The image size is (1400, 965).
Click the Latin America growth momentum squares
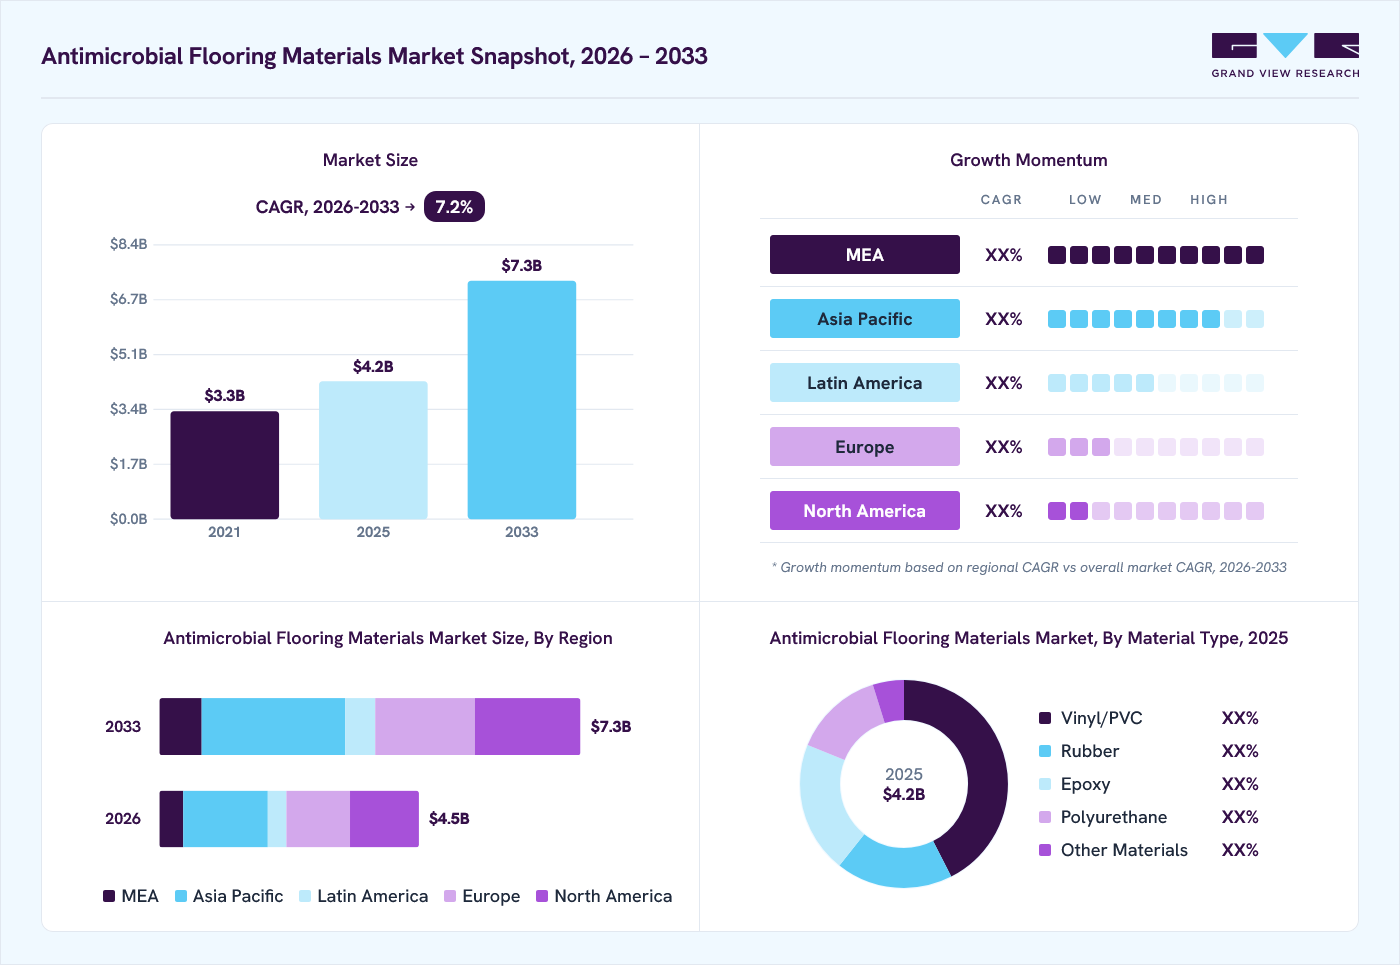tap(1156, 383)
